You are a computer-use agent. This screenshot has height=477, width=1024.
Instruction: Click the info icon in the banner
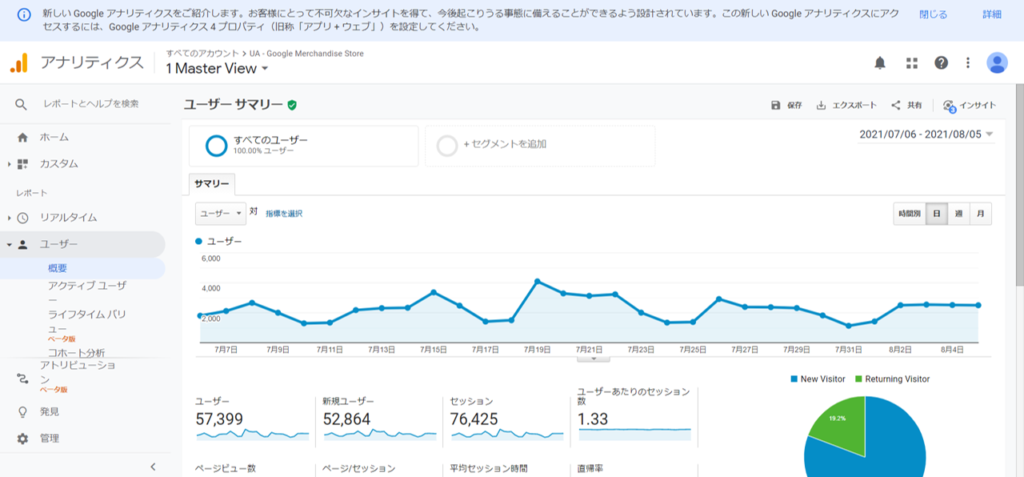[x=24, y=14]
